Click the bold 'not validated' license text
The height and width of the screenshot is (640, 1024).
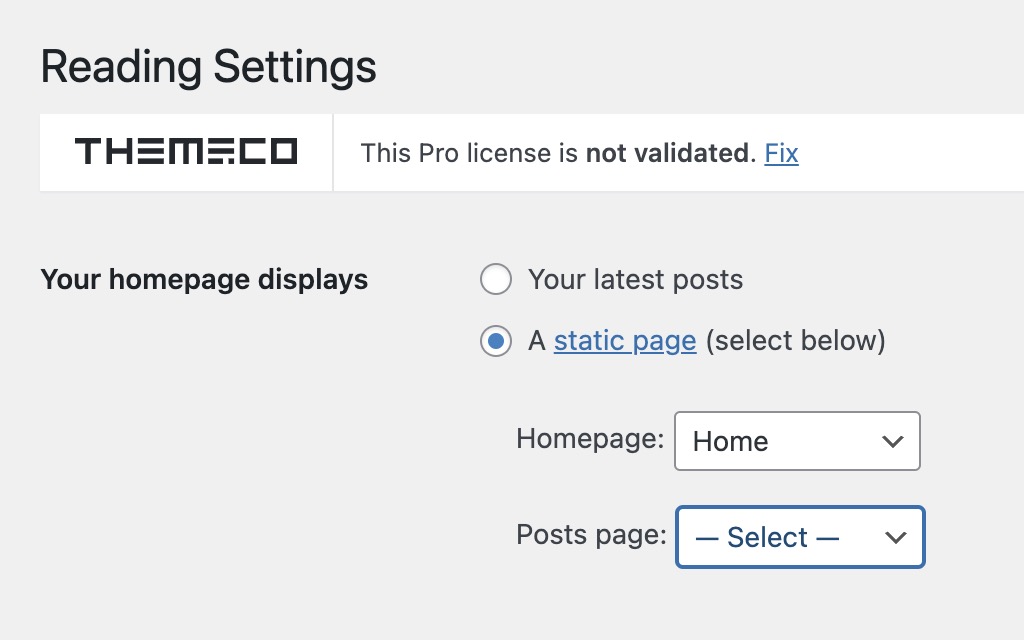[x=667, y=153]
